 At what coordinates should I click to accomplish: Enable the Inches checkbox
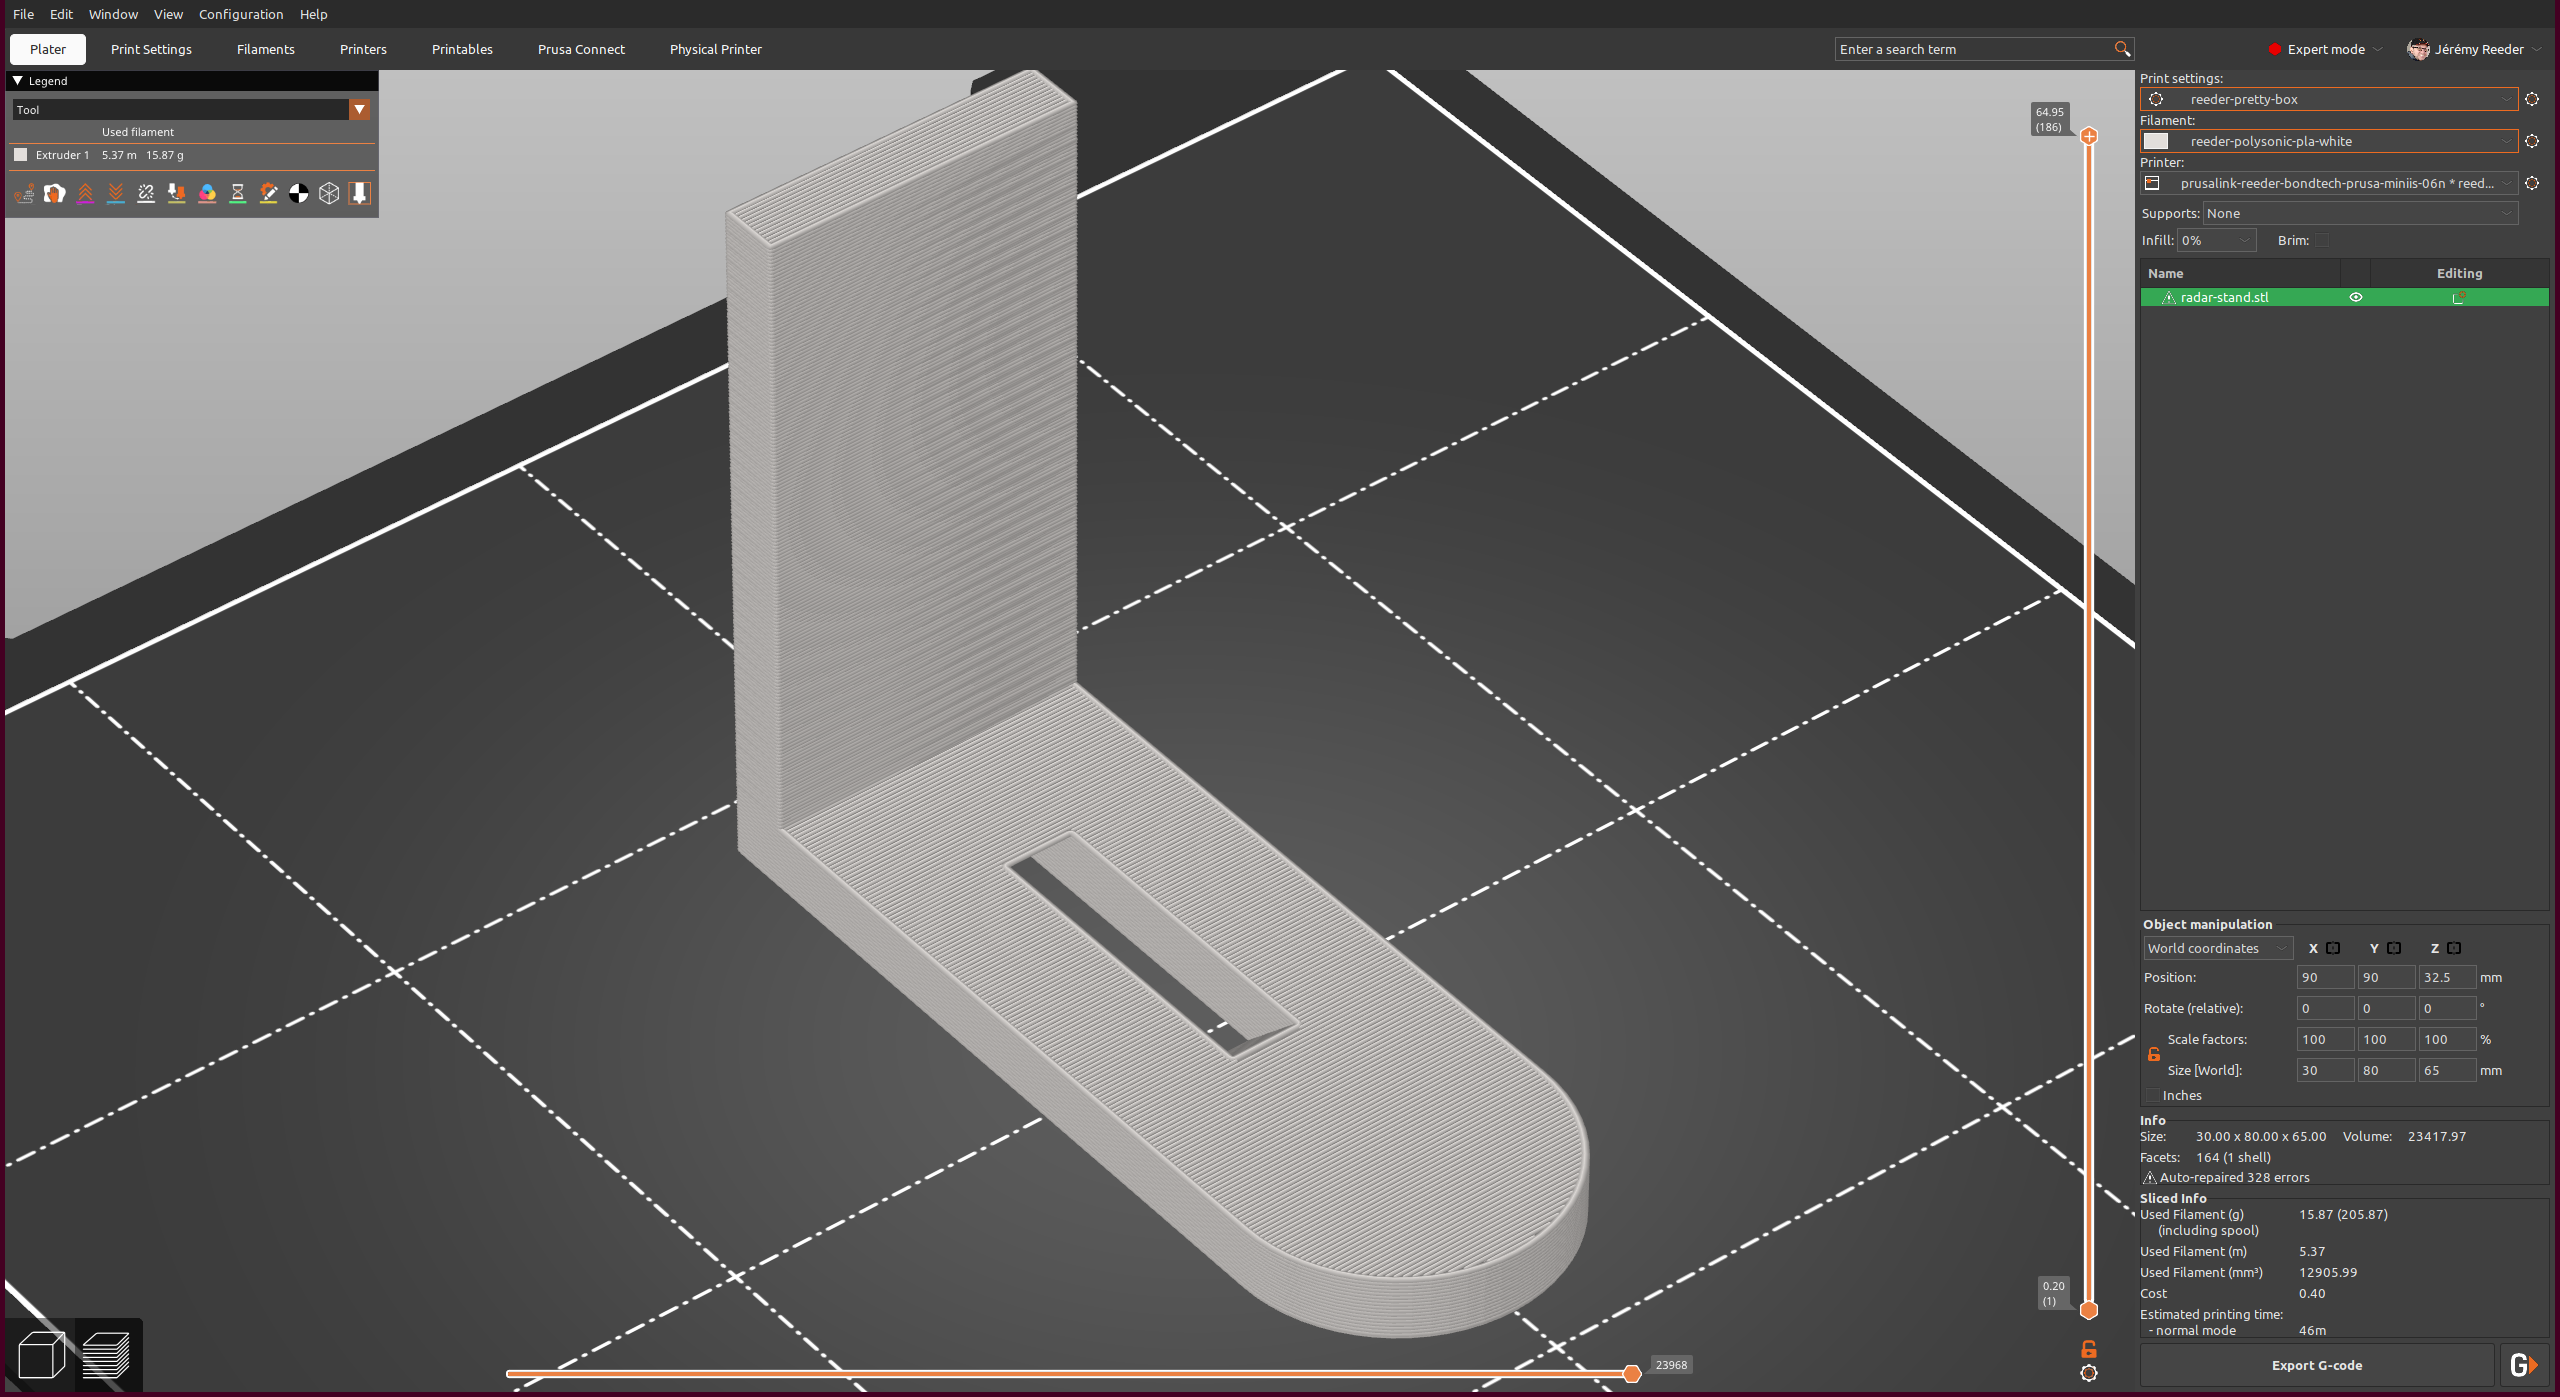coord(2153,1096)
